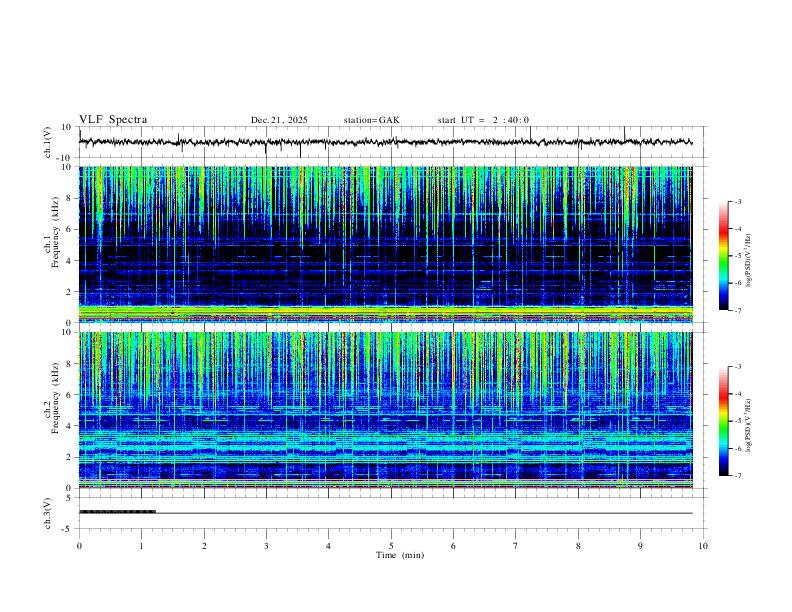Click the ch.1 spectrogram color scale bar
This screenshot has height=612, width=792.
[723, 256]
